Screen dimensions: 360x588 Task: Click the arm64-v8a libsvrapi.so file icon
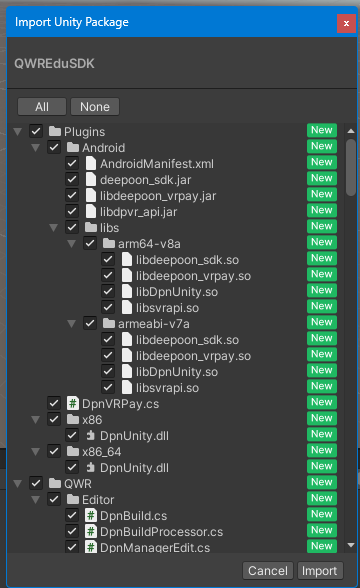(x=127, y=308)
